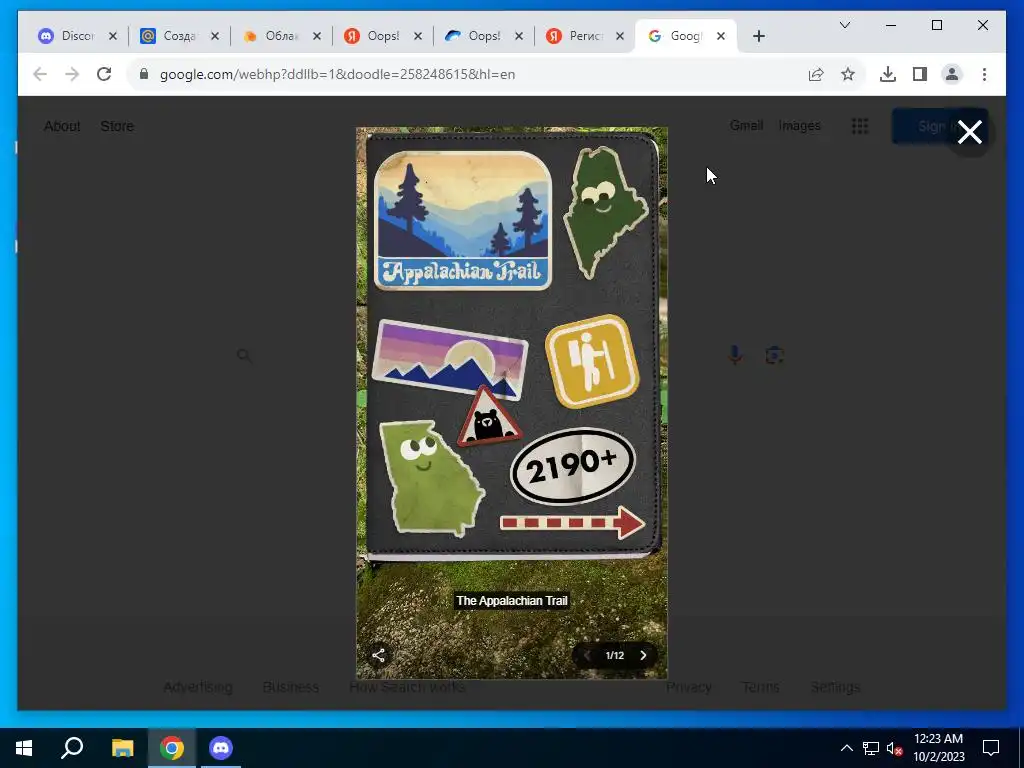Click Chrome icon in taskbar
Viewport: 1024px width, 768px height.
(x=172, y=748)
